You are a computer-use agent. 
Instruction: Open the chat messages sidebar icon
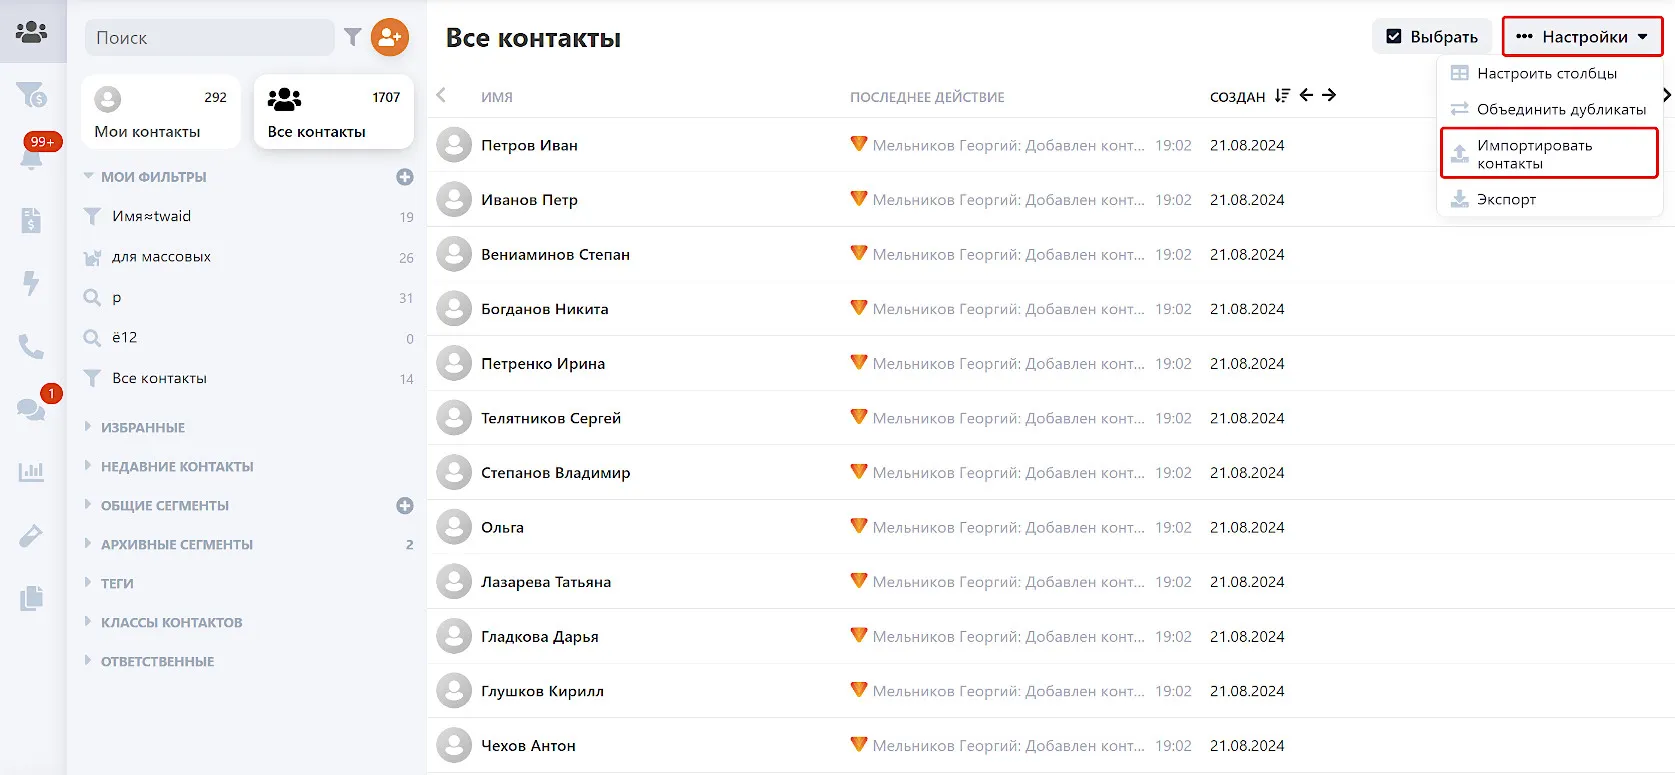point(32,409)
